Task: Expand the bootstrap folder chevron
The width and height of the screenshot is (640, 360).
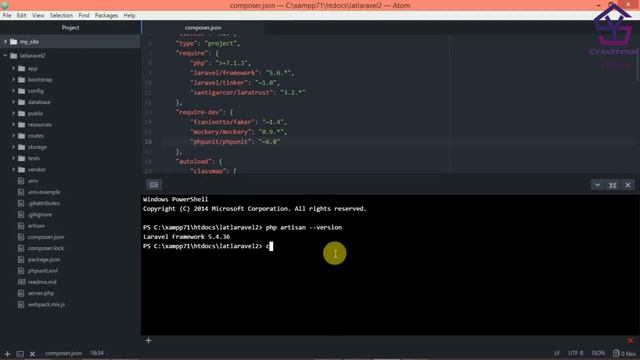Action: [x=13, y=80]
